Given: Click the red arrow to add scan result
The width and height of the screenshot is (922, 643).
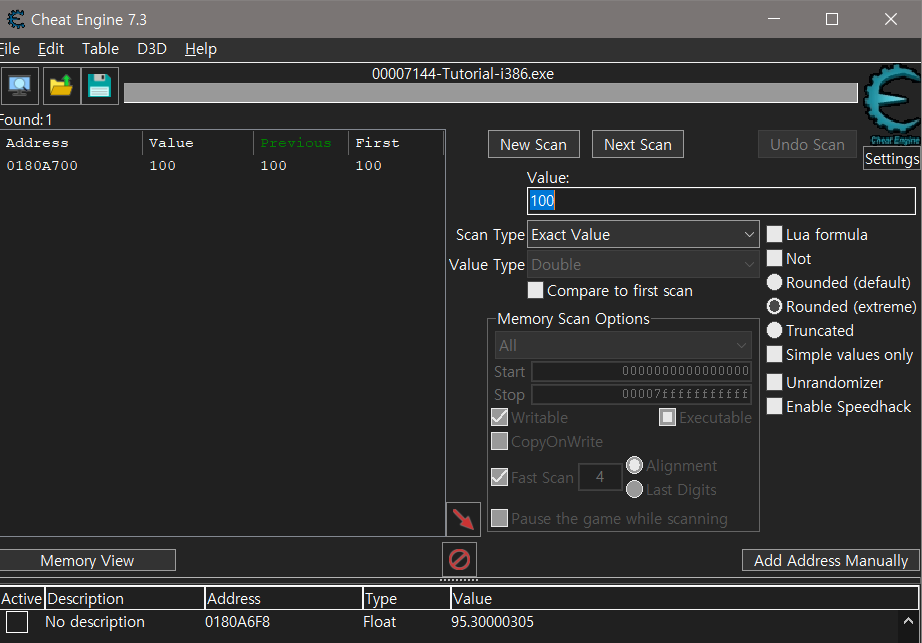Looking at the screenshot, I should [462, 518].
